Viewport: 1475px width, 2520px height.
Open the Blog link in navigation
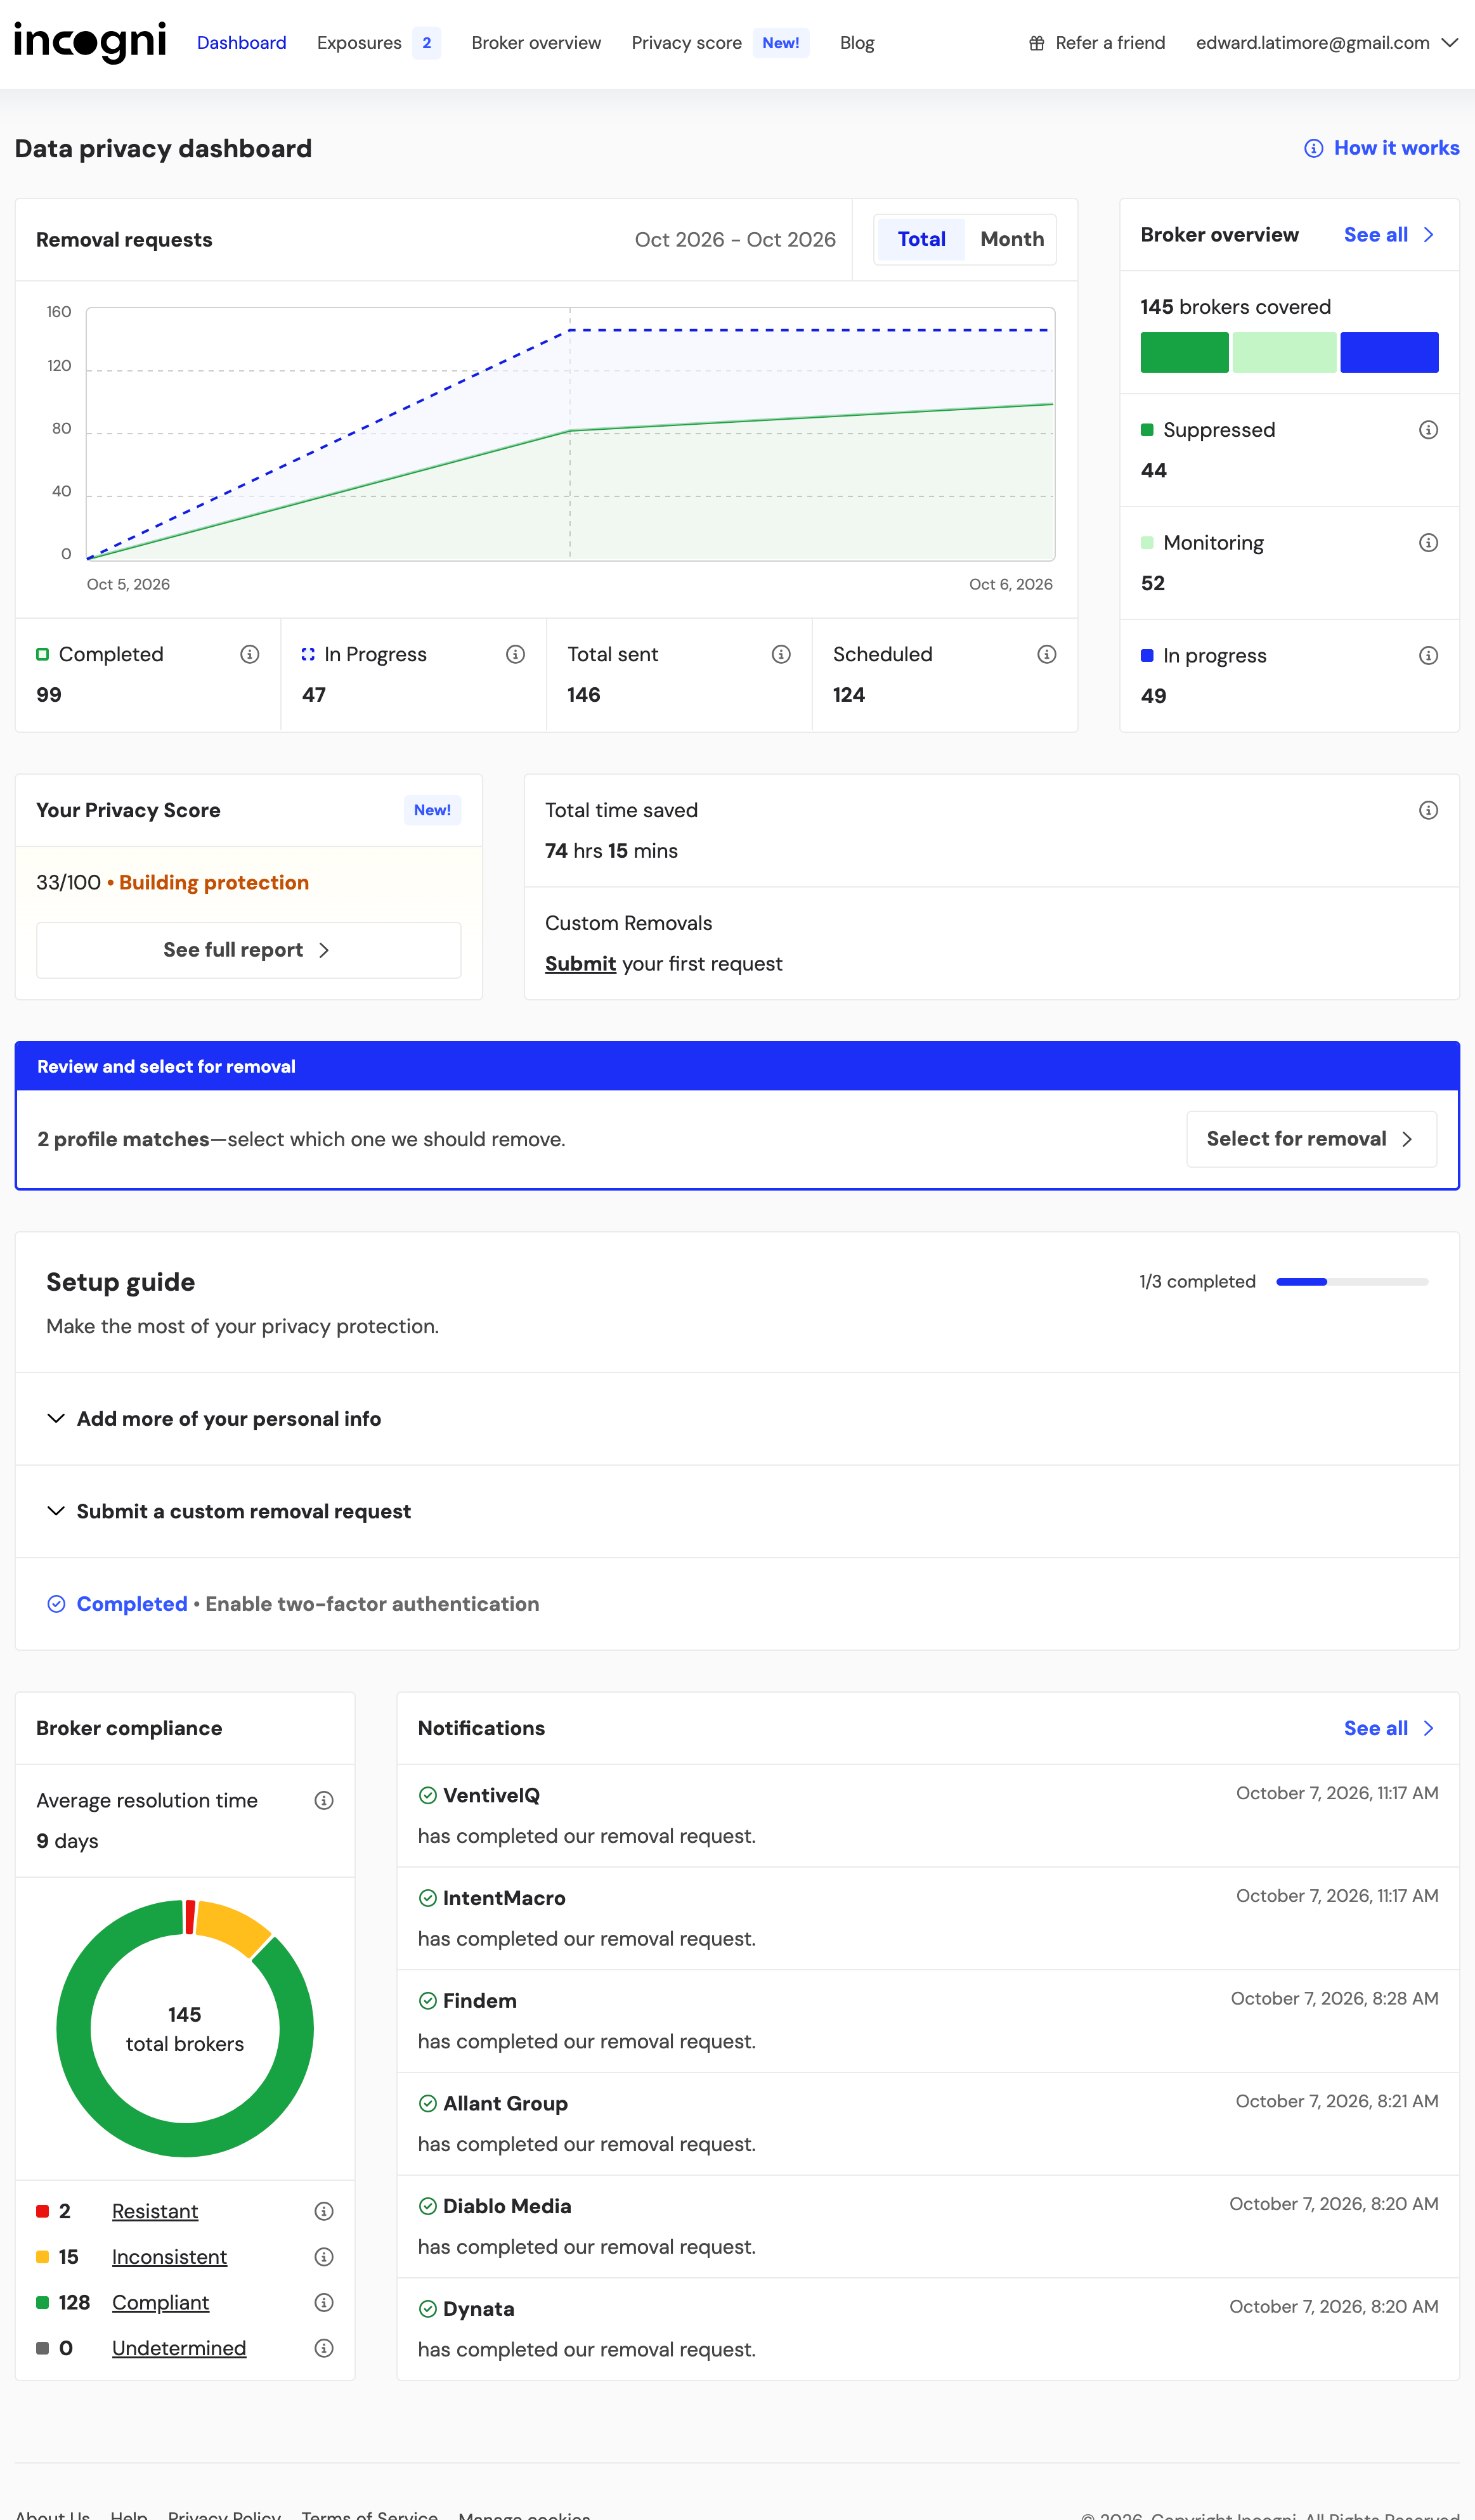[857, 43]
